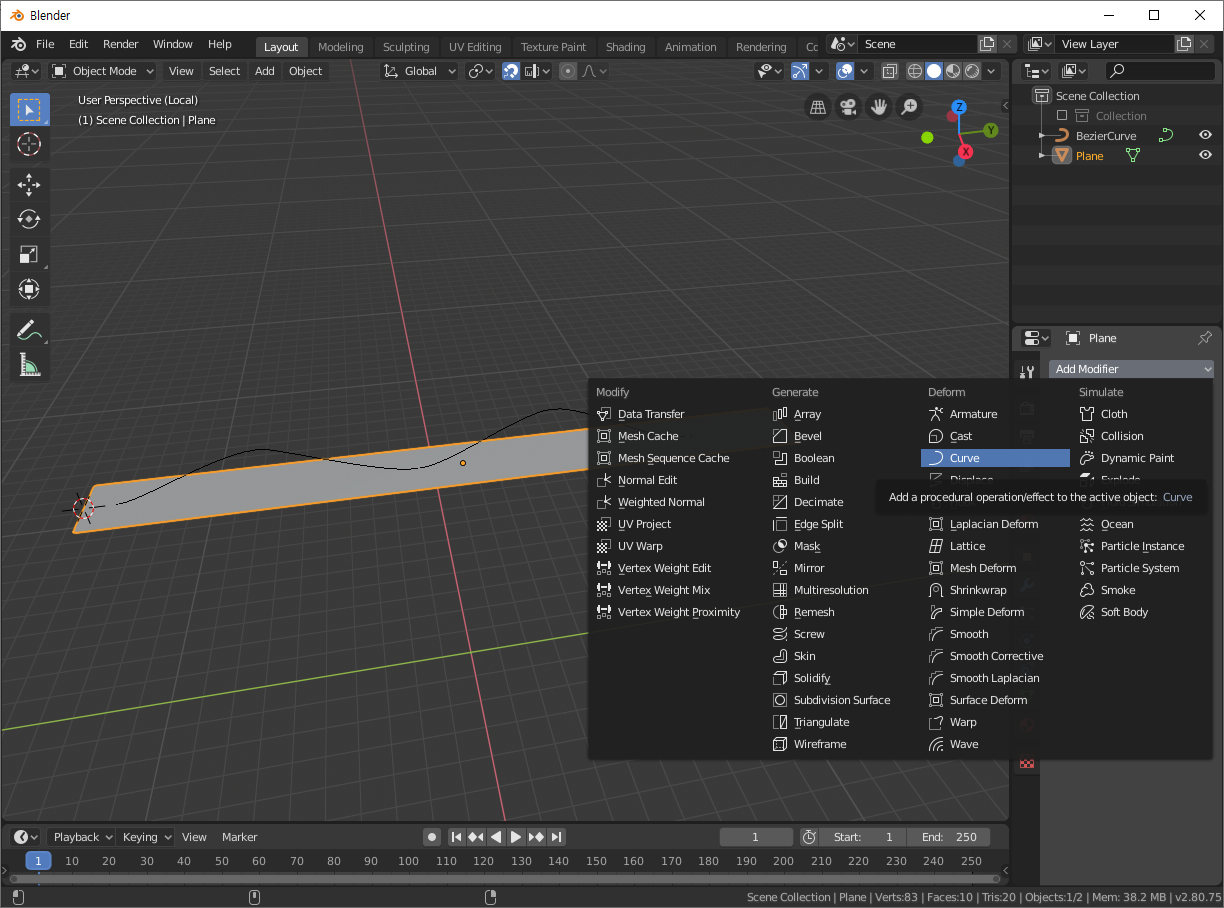Jump to next keyframe
The image size is (1224, 908).
(x=536, y=837)
